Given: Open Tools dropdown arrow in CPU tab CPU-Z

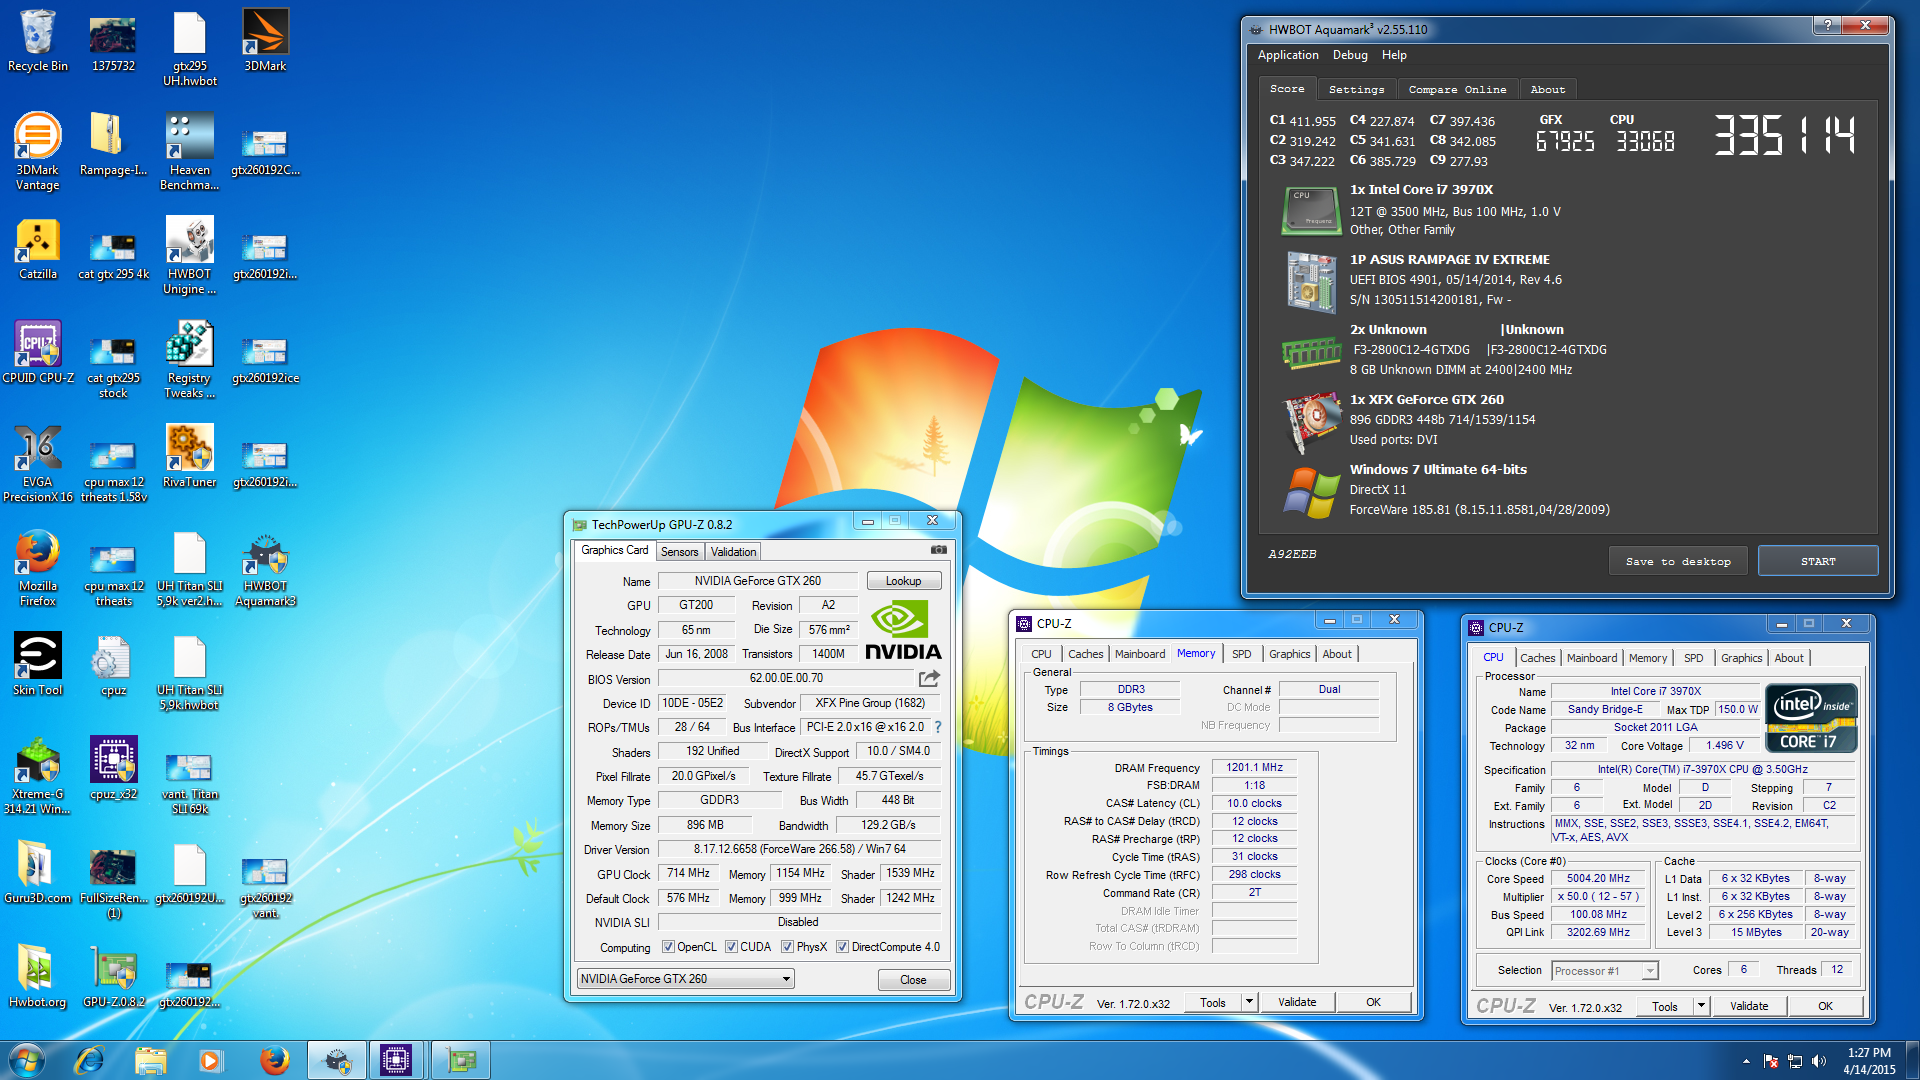Looking at the screenshot, I should (1701, 1006).
